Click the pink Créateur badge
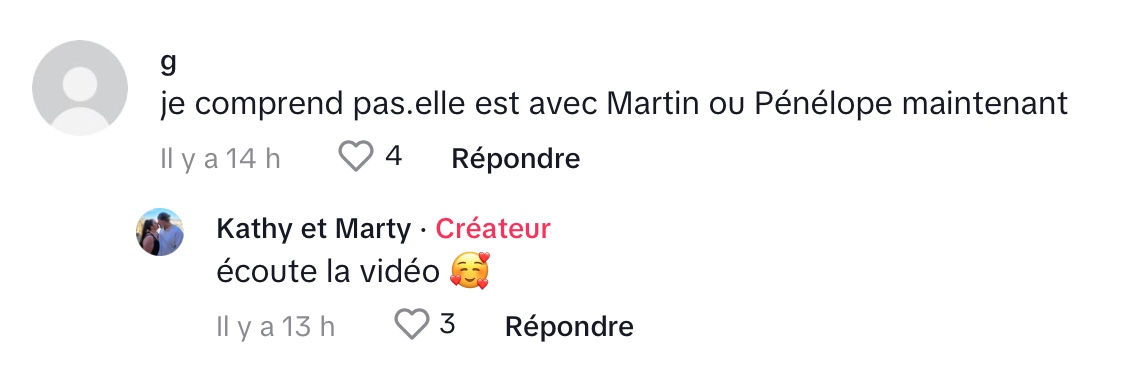This screenshot has width=1136, height=372. [x=493, y=229]
